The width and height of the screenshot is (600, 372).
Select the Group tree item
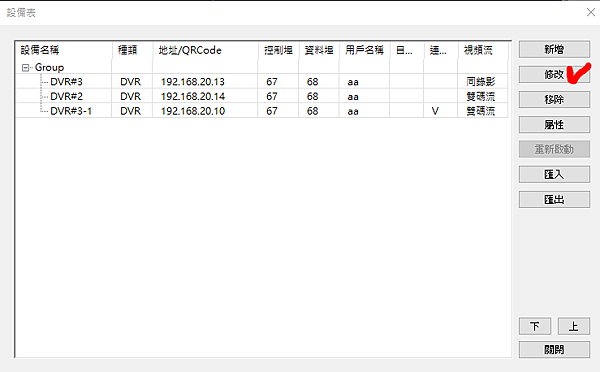tap(49, 68)
